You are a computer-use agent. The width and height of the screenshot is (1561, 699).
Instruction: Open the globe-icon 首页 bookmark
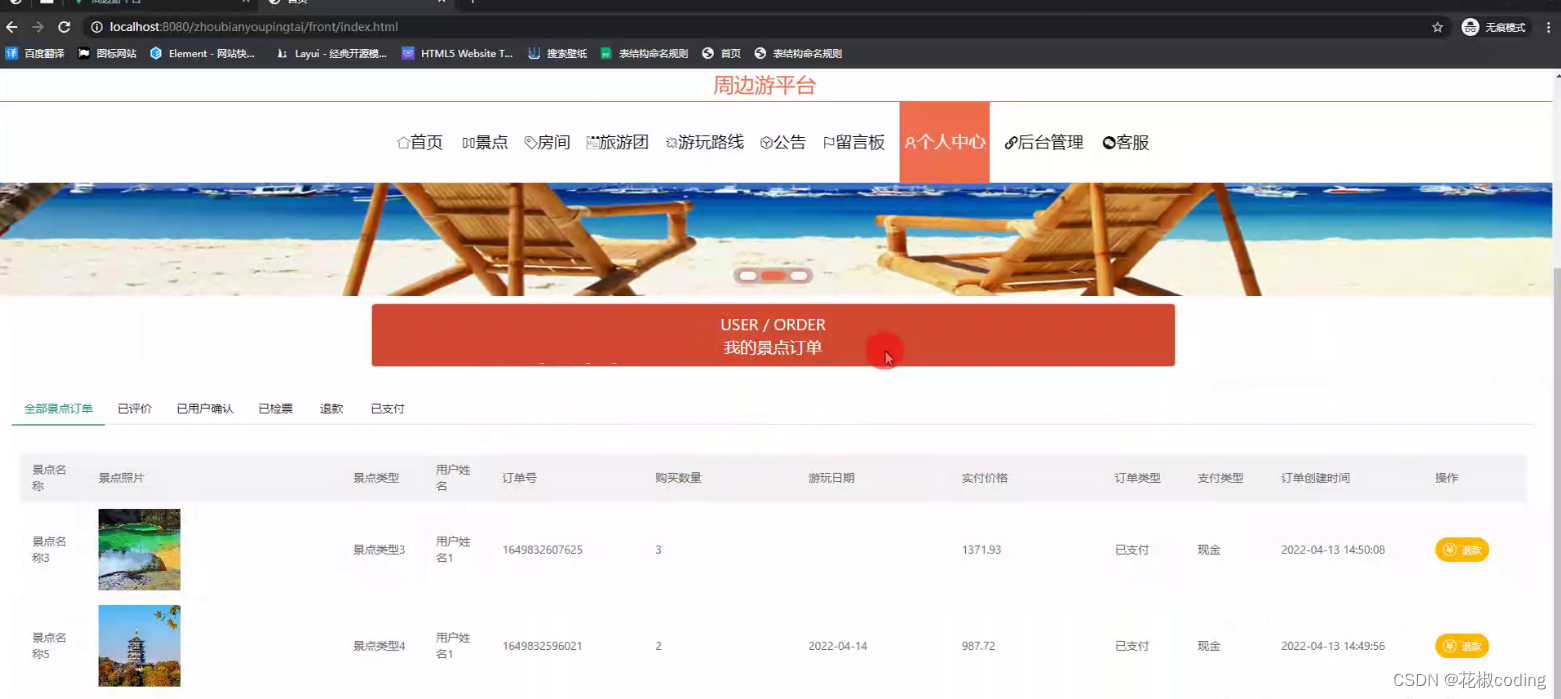[722, 54]
